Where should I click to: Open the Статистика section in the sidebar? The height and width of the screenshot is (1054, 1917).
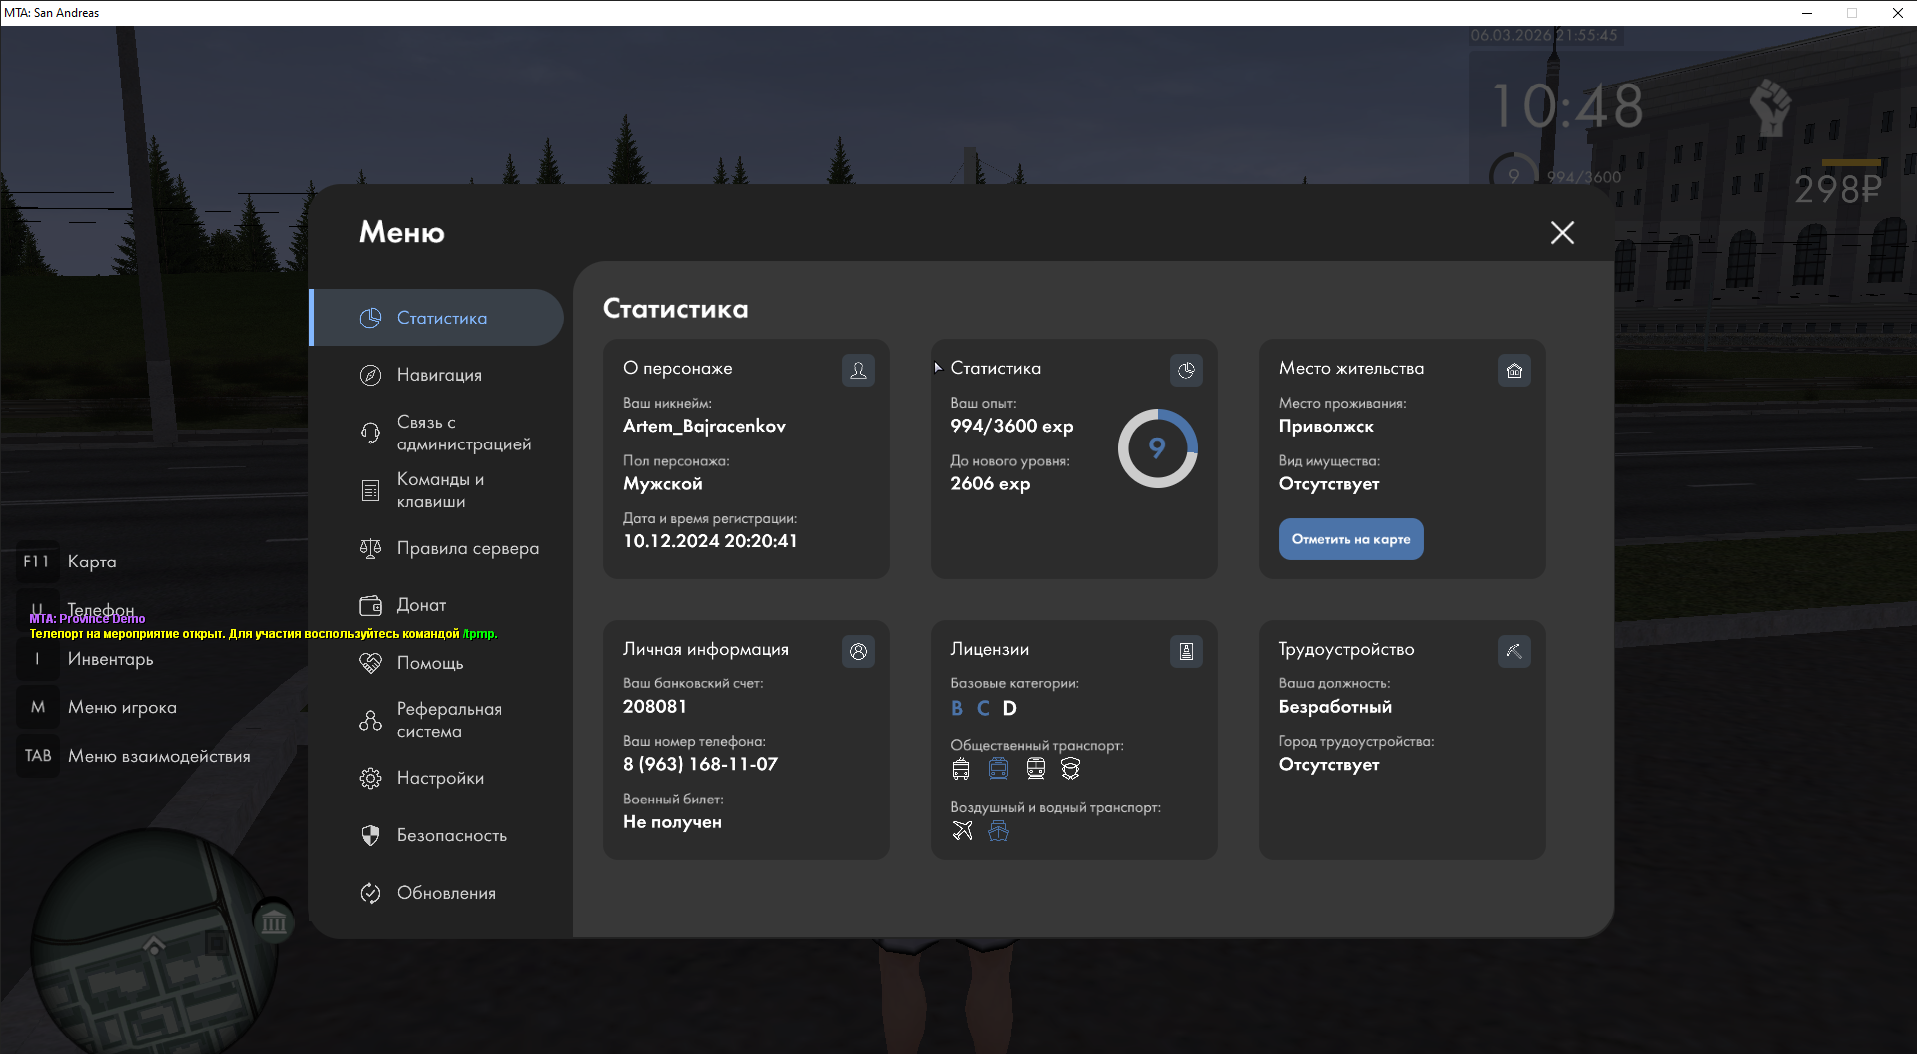coord(437,318)
